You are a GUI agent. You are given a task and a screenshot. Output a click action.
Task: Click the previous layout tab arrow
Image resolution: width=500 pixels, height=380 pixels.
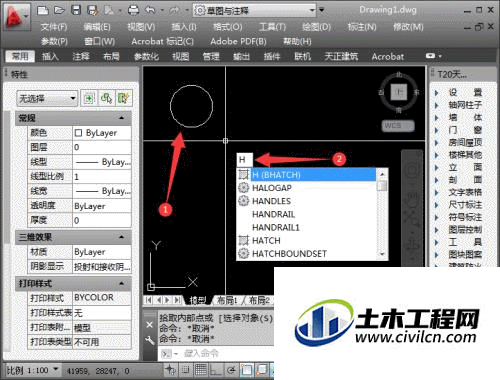tap(159, 300)
